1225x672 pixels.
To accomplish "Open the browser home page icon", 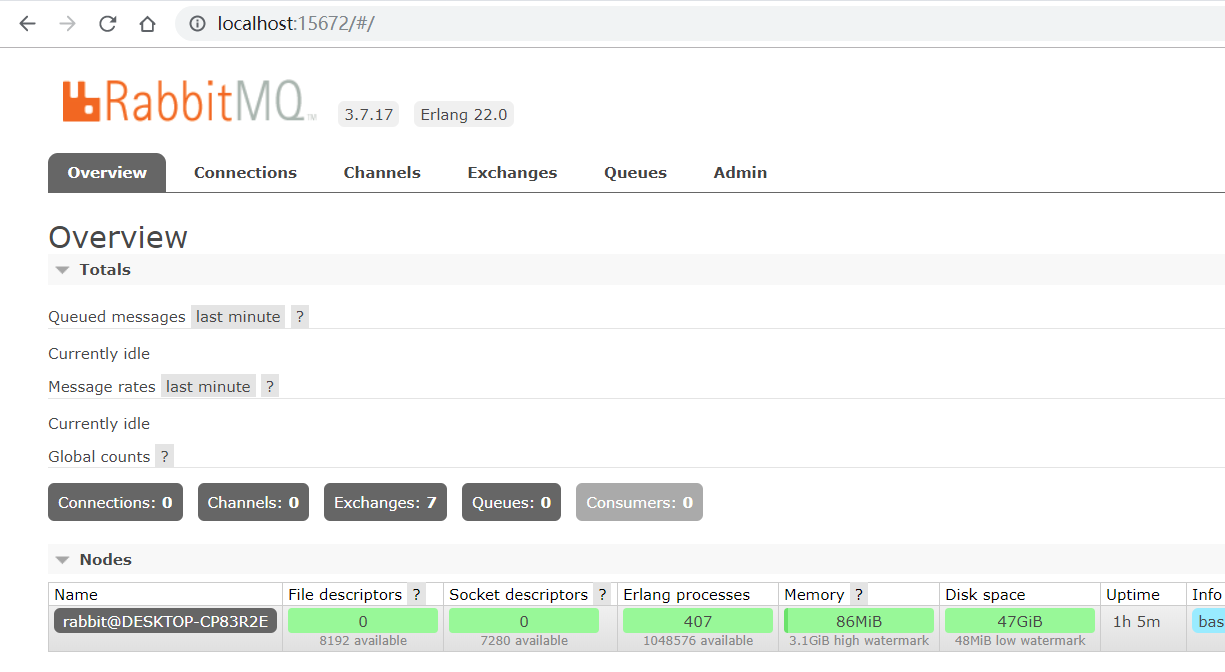I will click(147, 23).
